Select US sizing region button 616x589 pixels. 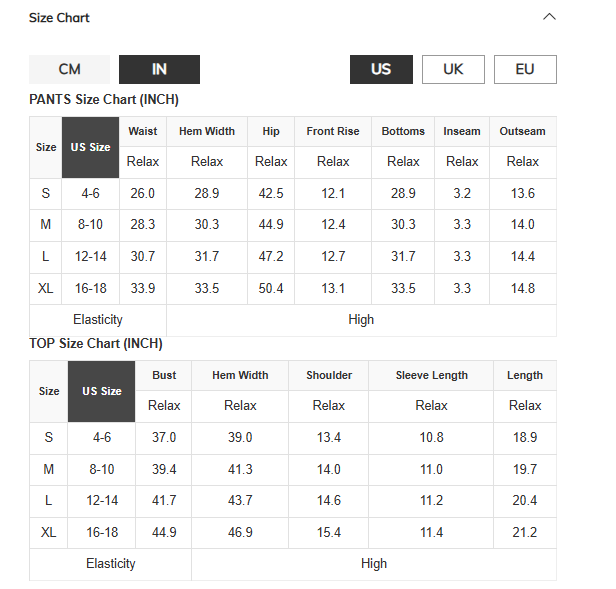[381, 70]
